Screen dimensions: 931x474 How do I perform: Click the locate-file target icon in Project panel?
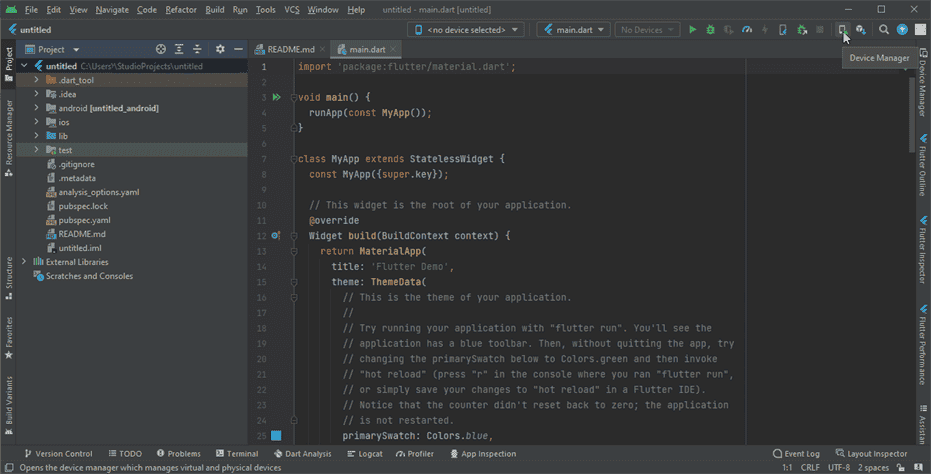click(160, 49)
